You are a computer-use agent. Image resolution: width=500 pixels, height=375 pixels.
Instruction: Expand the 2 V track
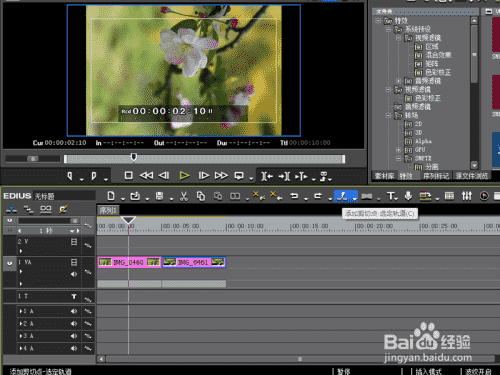pyautogui.click(x=21, y=251)
